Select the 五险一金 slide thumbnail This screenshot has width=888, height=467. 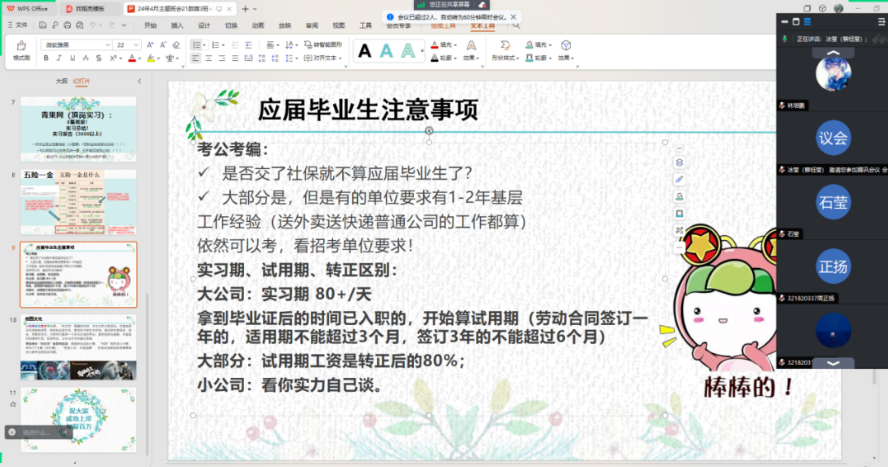(79, 202)
